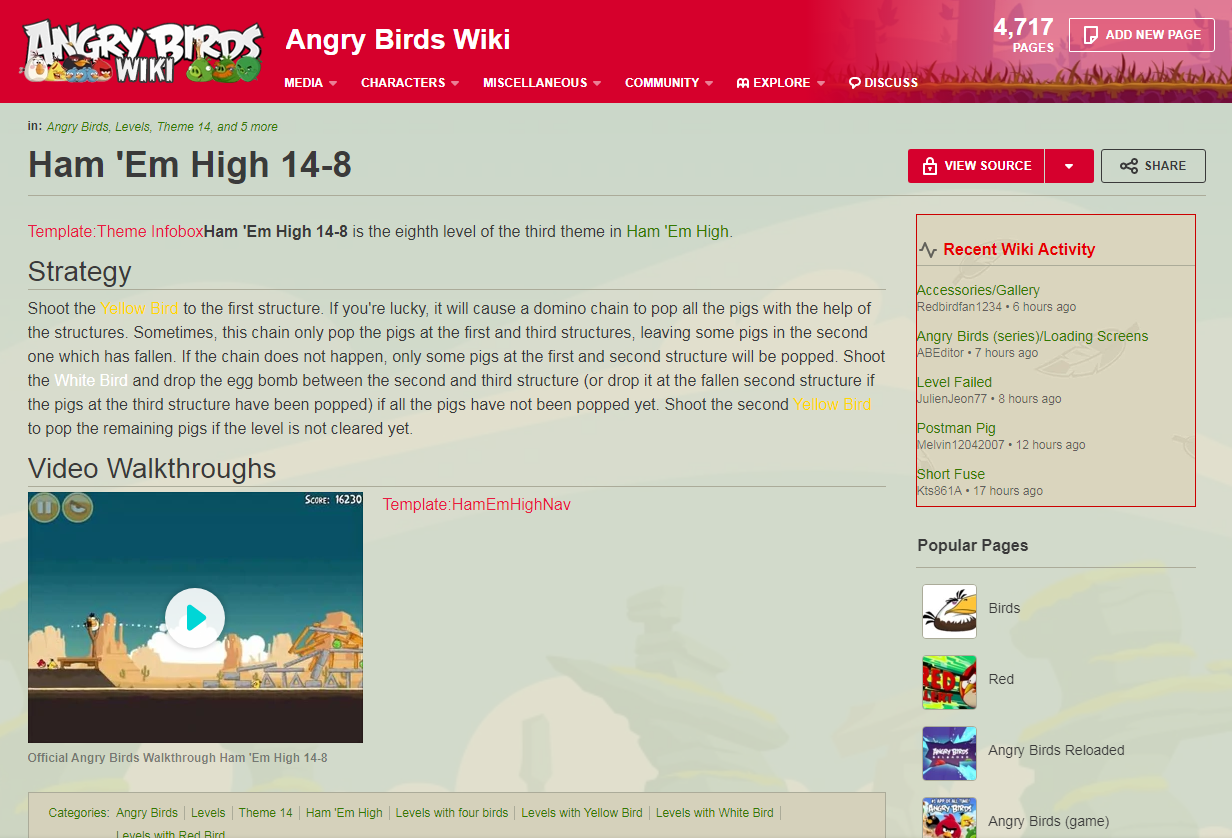Click the Share button
Image resolution: width=1232 pixels, height=838 pixels.
[x=1153, y=166]
